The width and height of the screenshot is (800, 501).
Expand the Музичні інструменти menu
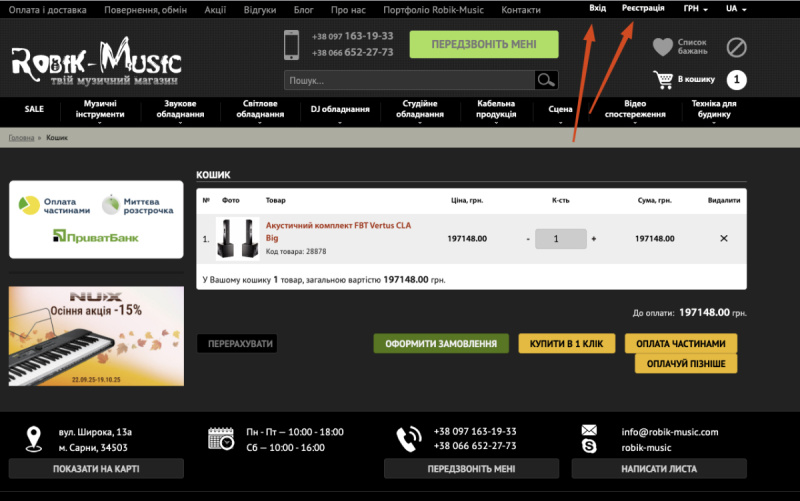point(99,109)
